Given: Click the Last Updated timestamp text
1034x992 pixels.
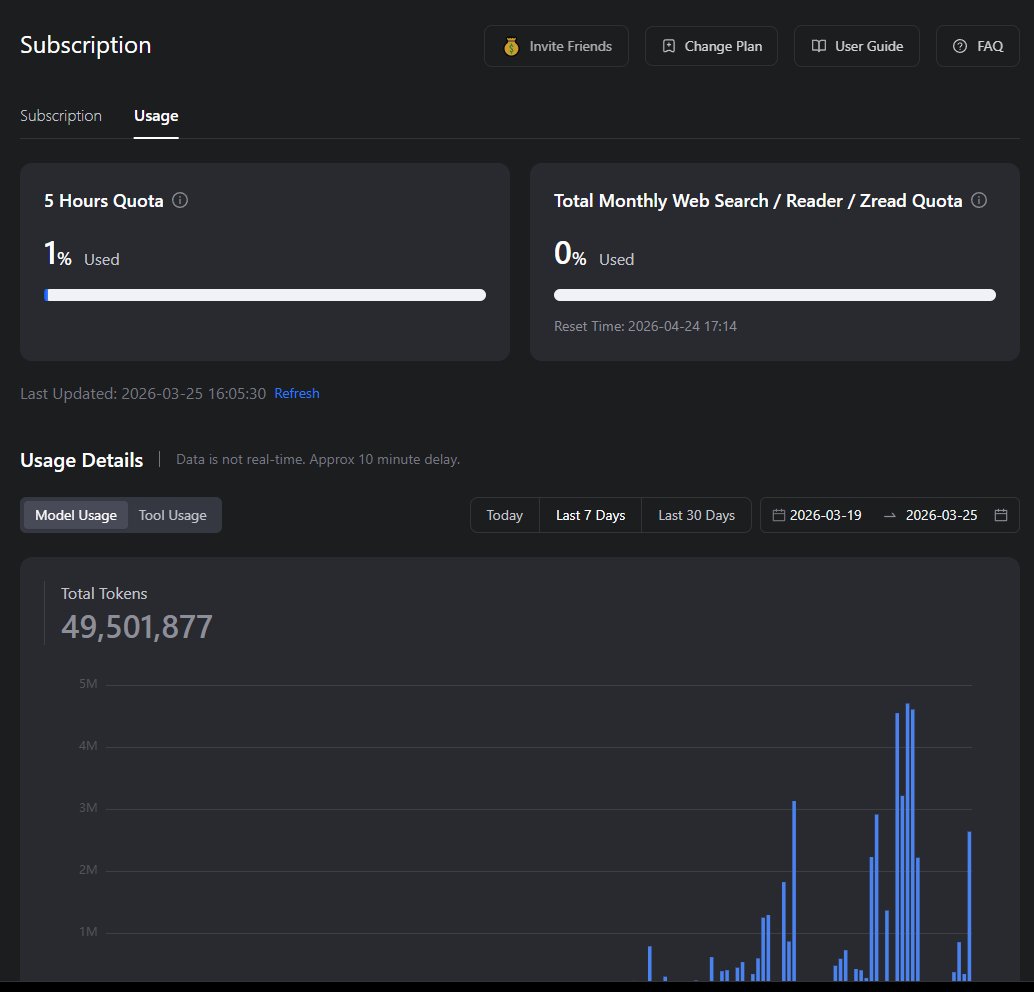Looking at the screenshot, I should pos(143,394).
